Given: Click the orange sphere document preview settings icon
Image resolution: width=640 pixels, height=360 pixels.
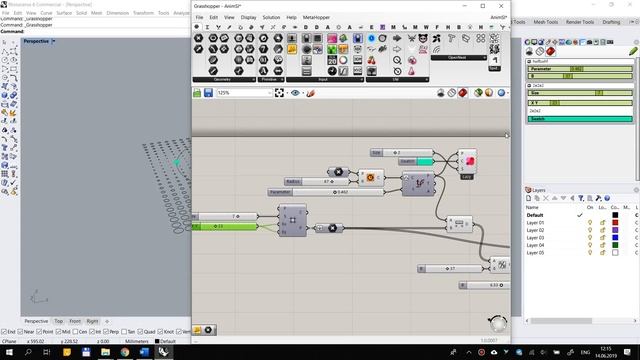Looking at the screenshot, I should [x=489, y=93].
